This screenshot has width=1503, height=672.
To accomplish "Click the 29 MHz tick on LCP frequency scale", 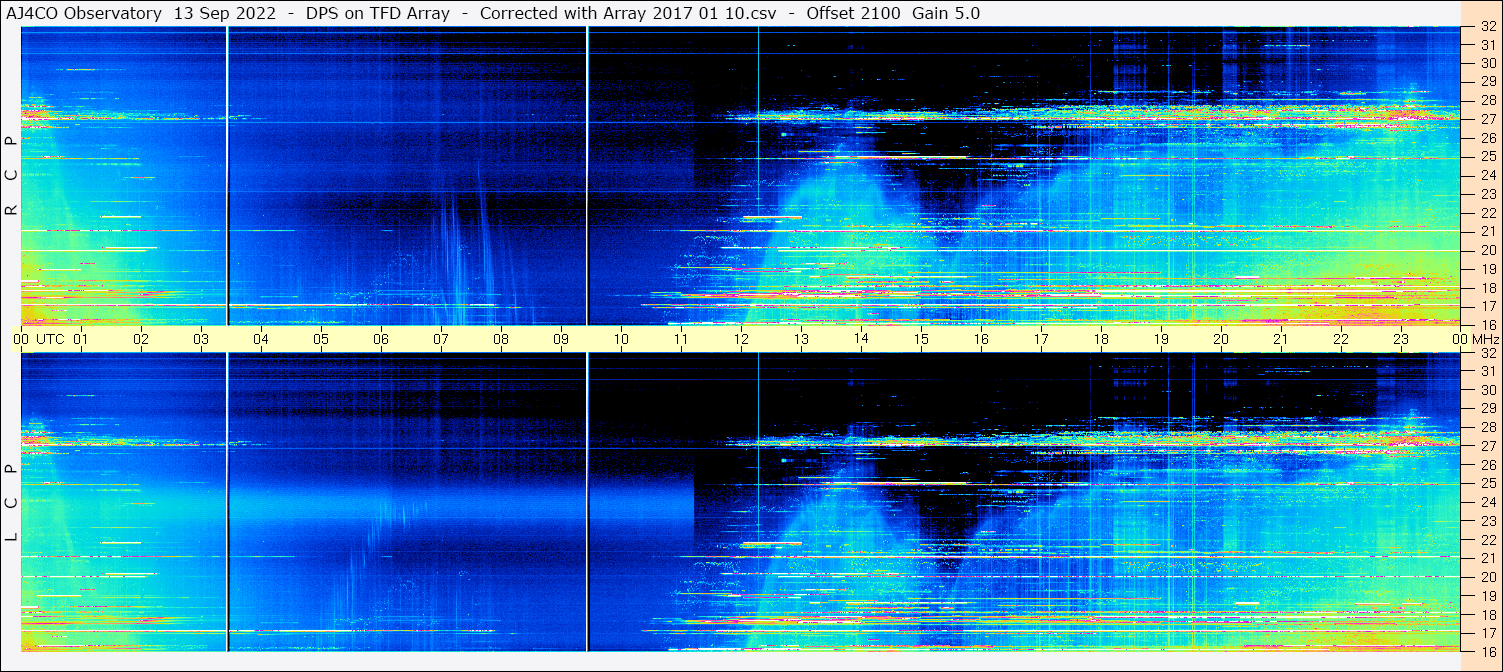I will (x=1487, y=409).
